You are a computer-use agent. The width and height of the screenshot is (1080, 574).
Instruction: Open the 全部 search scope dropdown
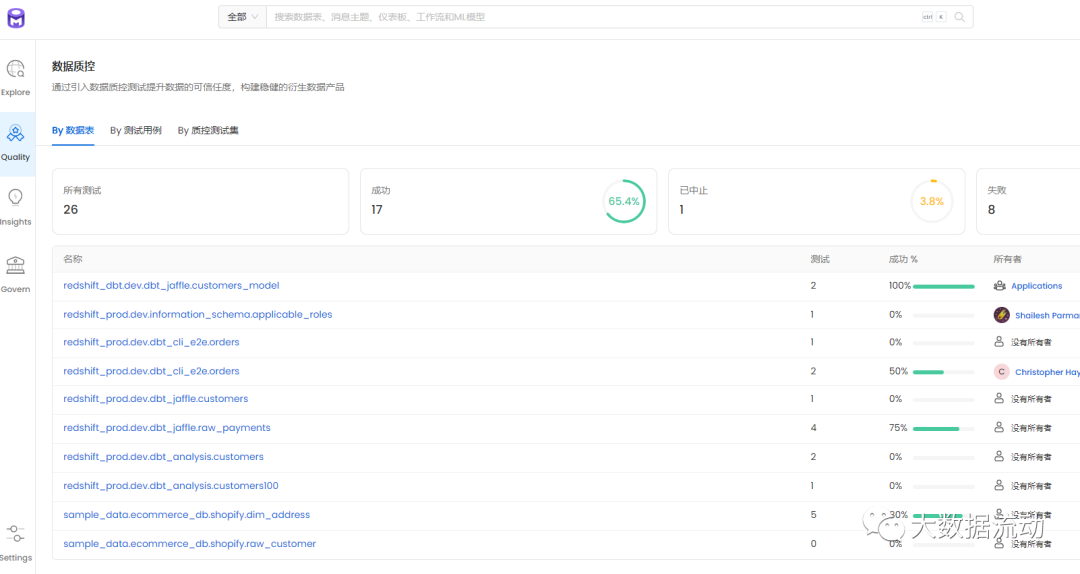click(x=242, y=17)
